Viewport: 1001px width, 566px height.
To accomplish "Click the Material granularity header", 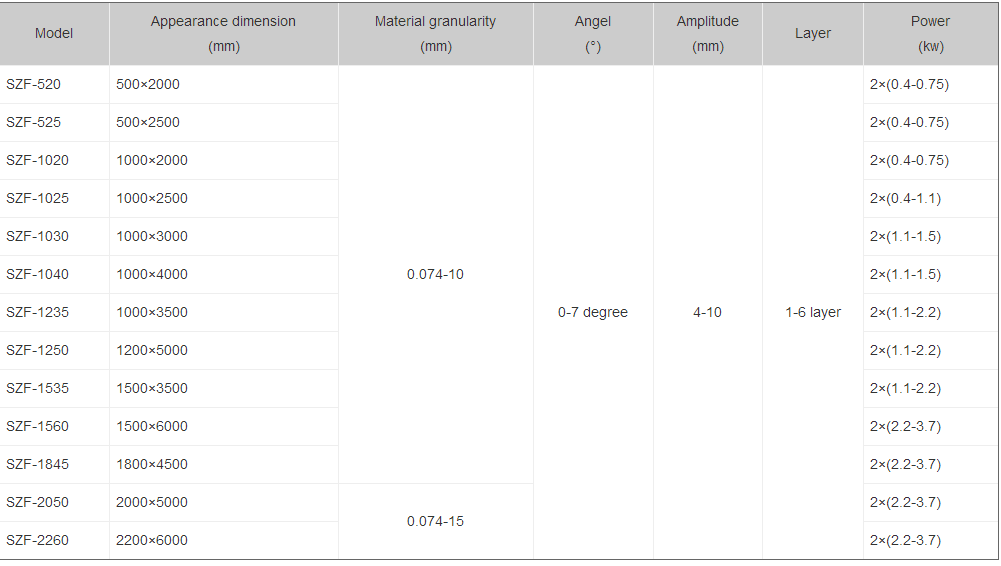I will point(435,34).
